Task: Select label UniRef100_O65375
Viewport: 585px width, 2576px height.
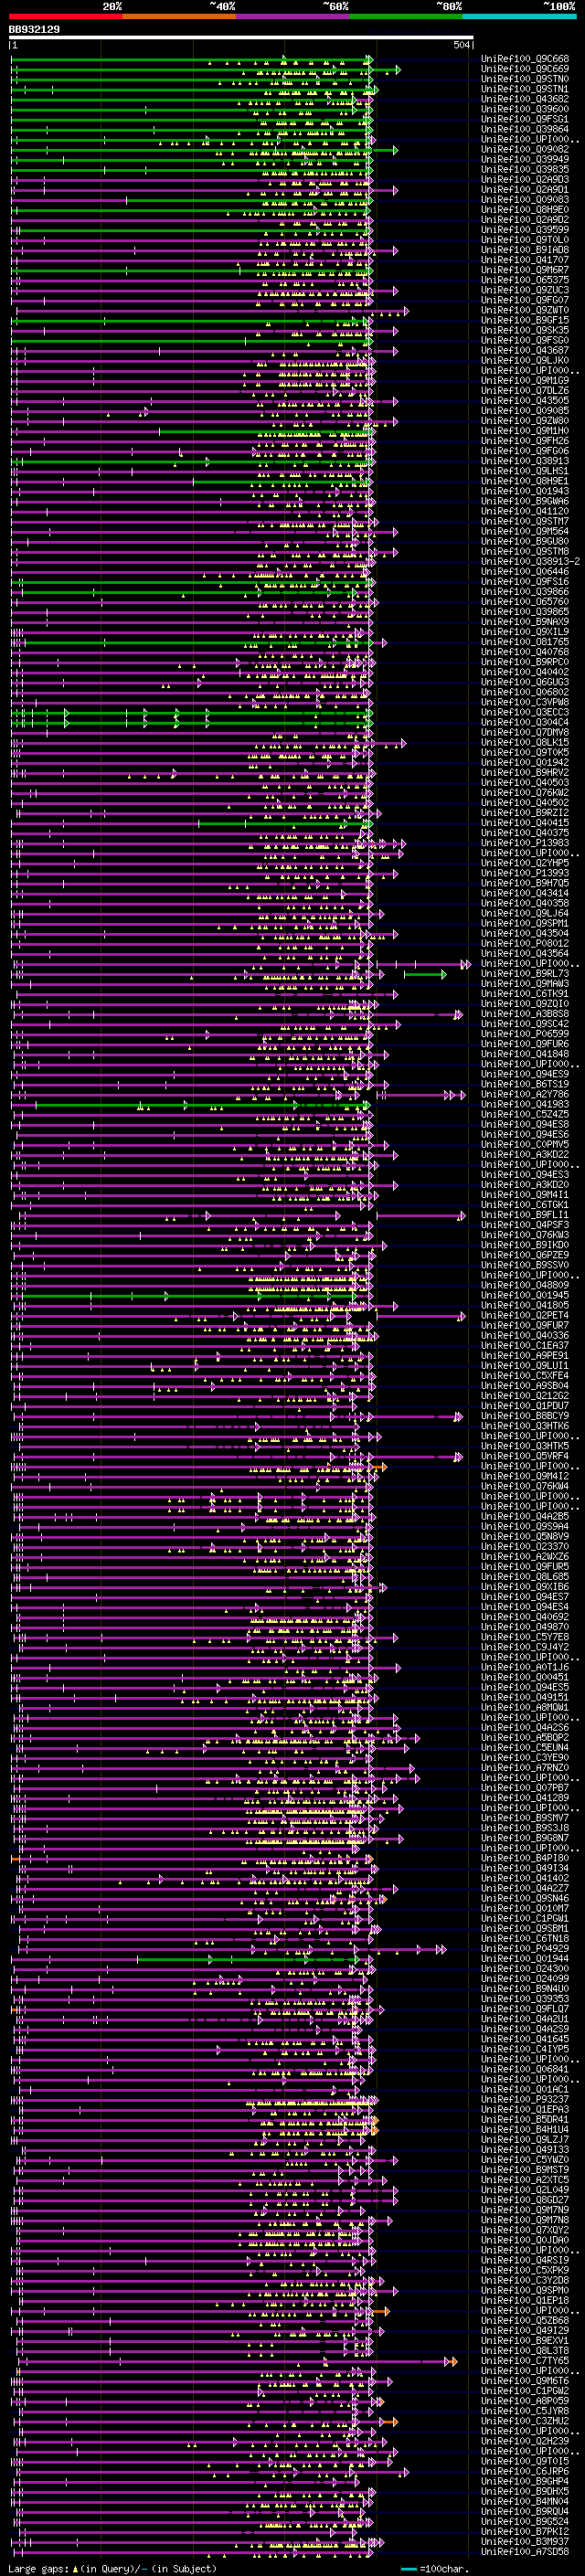Action: point(525,280)
